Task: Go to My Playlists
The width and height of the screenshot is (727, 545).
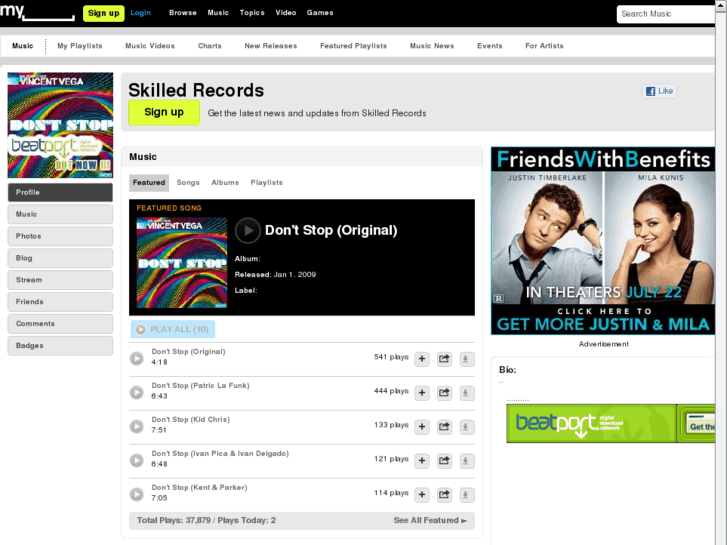Action: coord(80,46)
